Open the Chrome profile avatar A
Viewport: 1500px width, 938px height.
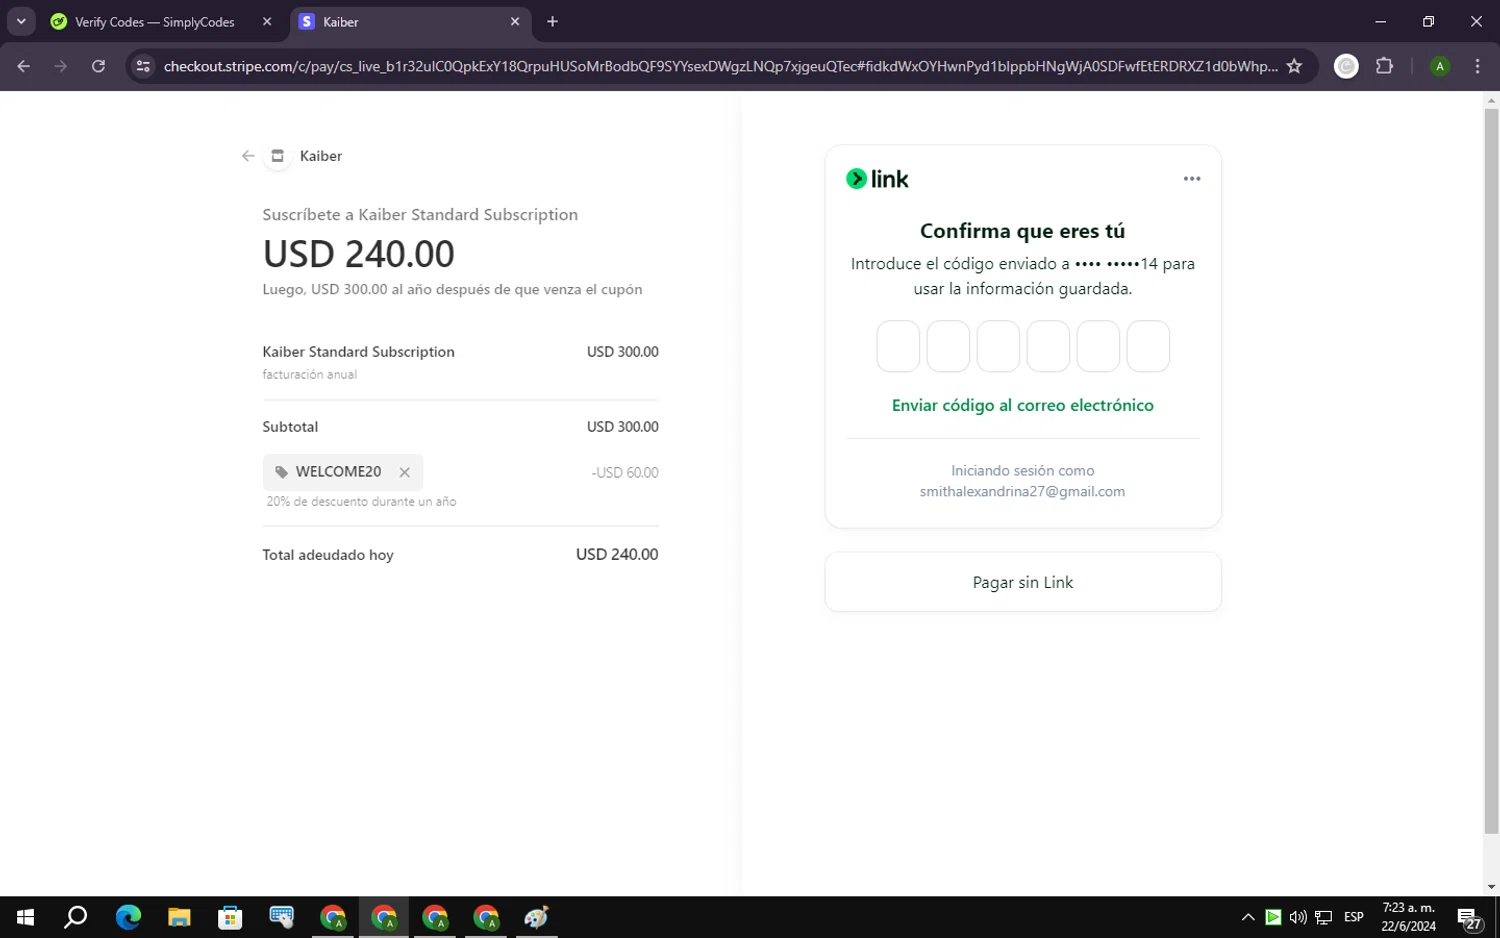point(1439,66)
